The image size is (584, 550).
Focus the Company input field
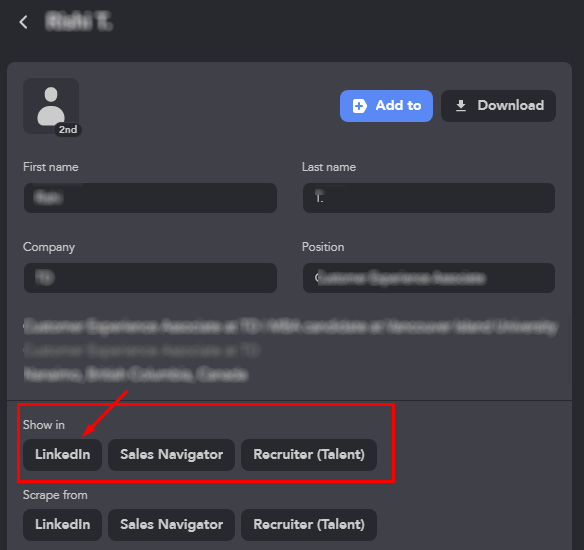coord(150,278)
